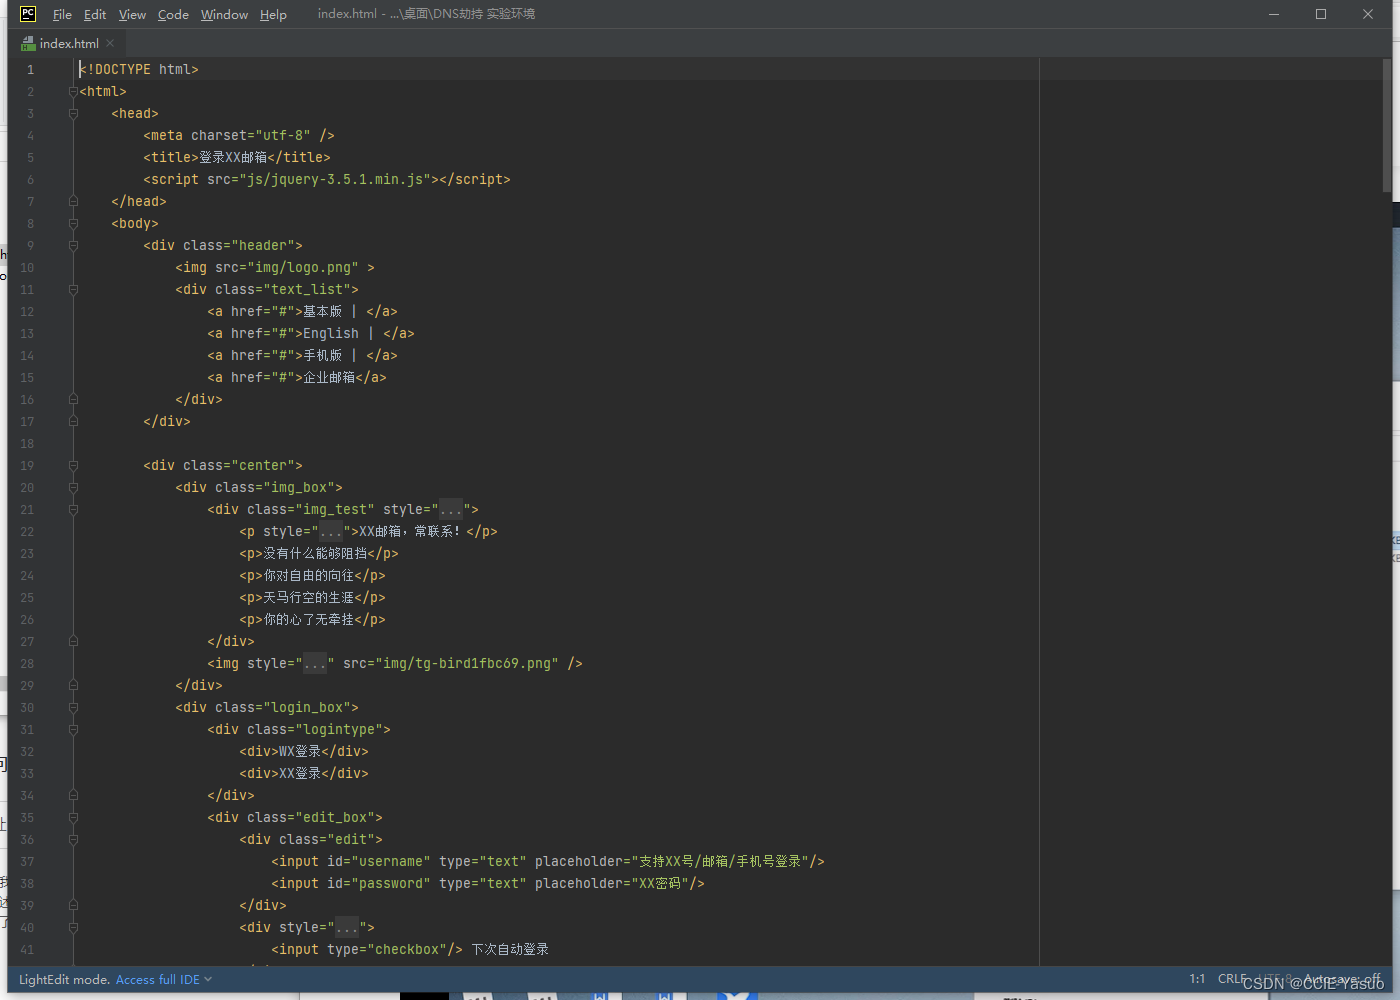
Task: Expand folded style value on img_test div
Action: (451, 510)
